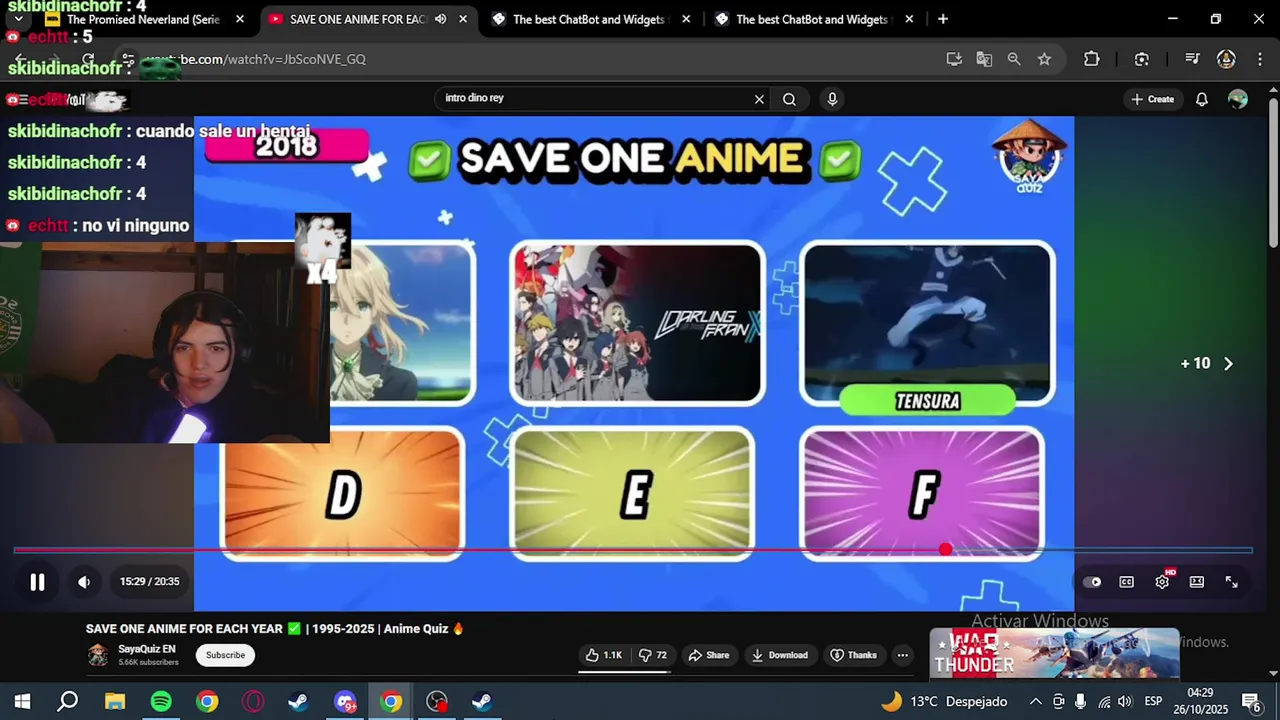Open the Chrome three-dot menu
This screenshot has width=1280, height=720.
click(x=1258, y=59)
